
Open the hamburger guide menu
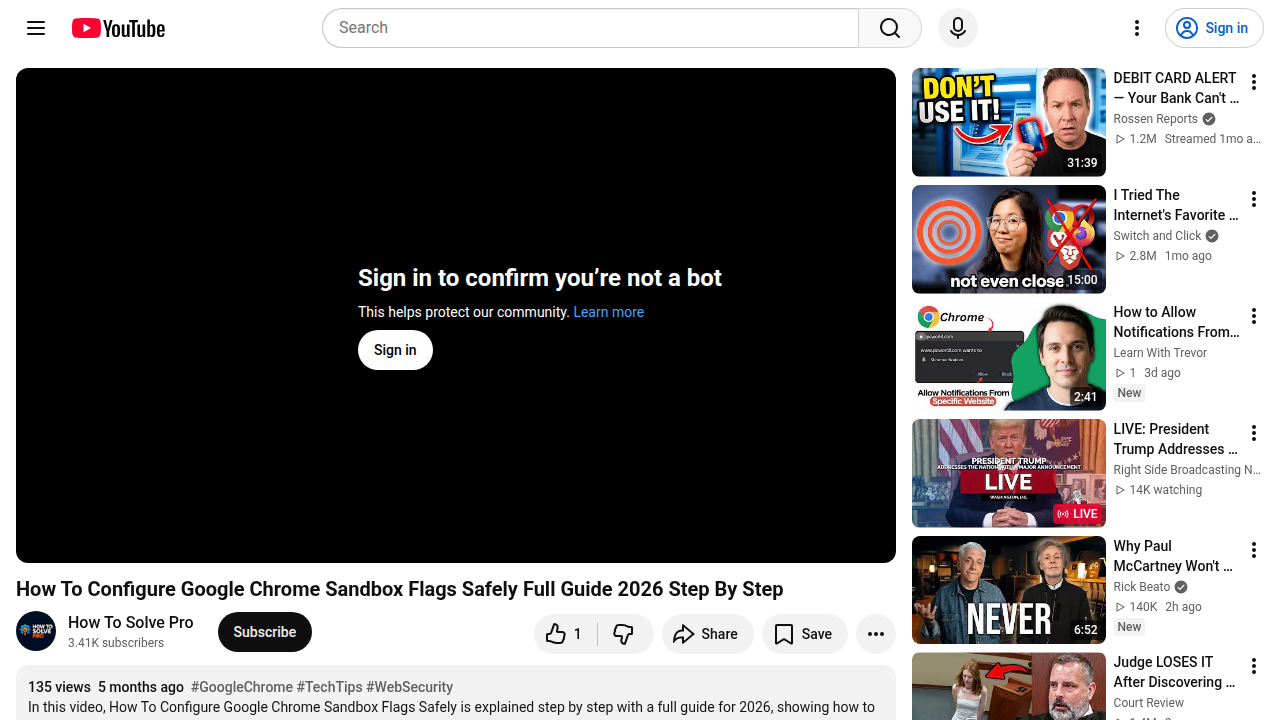tap(36, 28)
